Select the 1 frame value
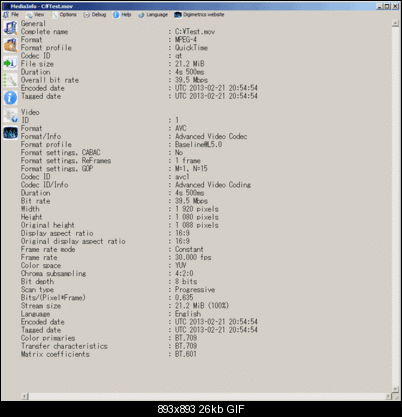The image size is (402, 417). click(x=188, y=161)
